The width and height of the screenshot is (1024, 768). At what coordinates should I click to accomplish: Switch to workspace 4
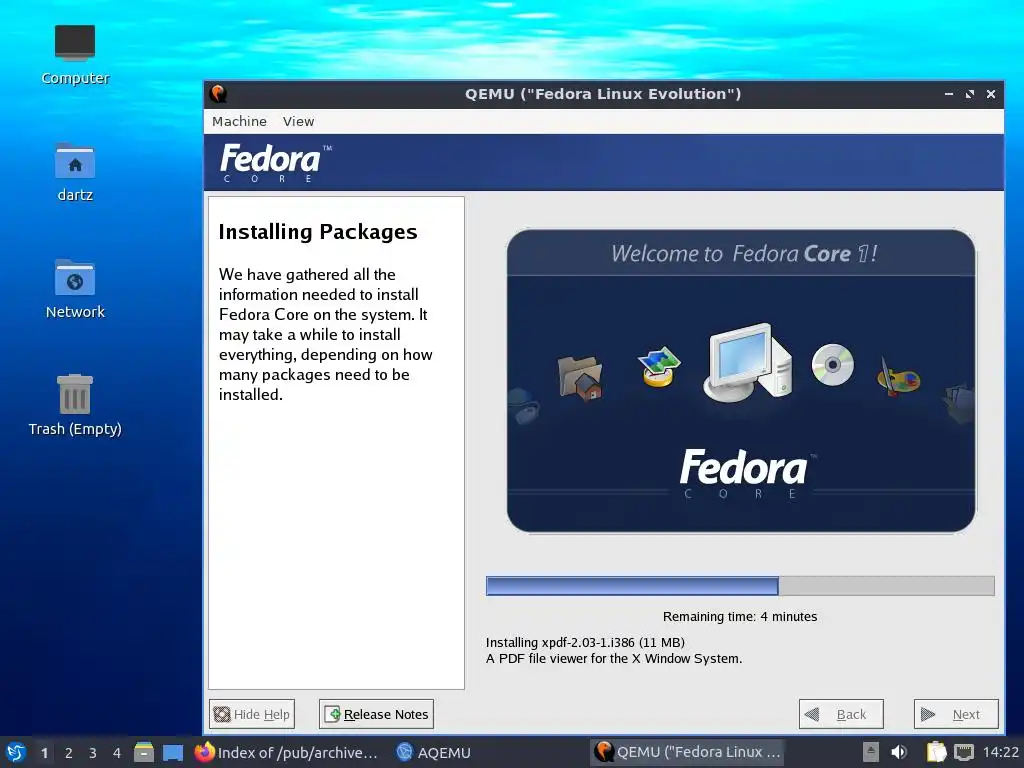pyautogui.click(x=117, y=753)
